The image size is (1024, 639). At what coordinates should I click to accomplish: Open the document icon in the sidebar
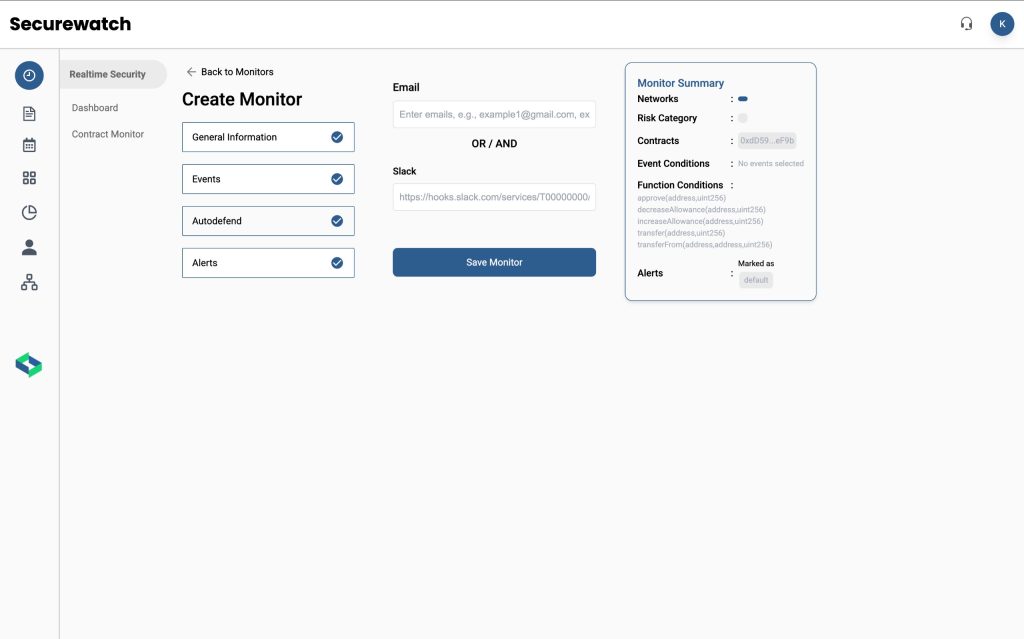click(29, 114)
